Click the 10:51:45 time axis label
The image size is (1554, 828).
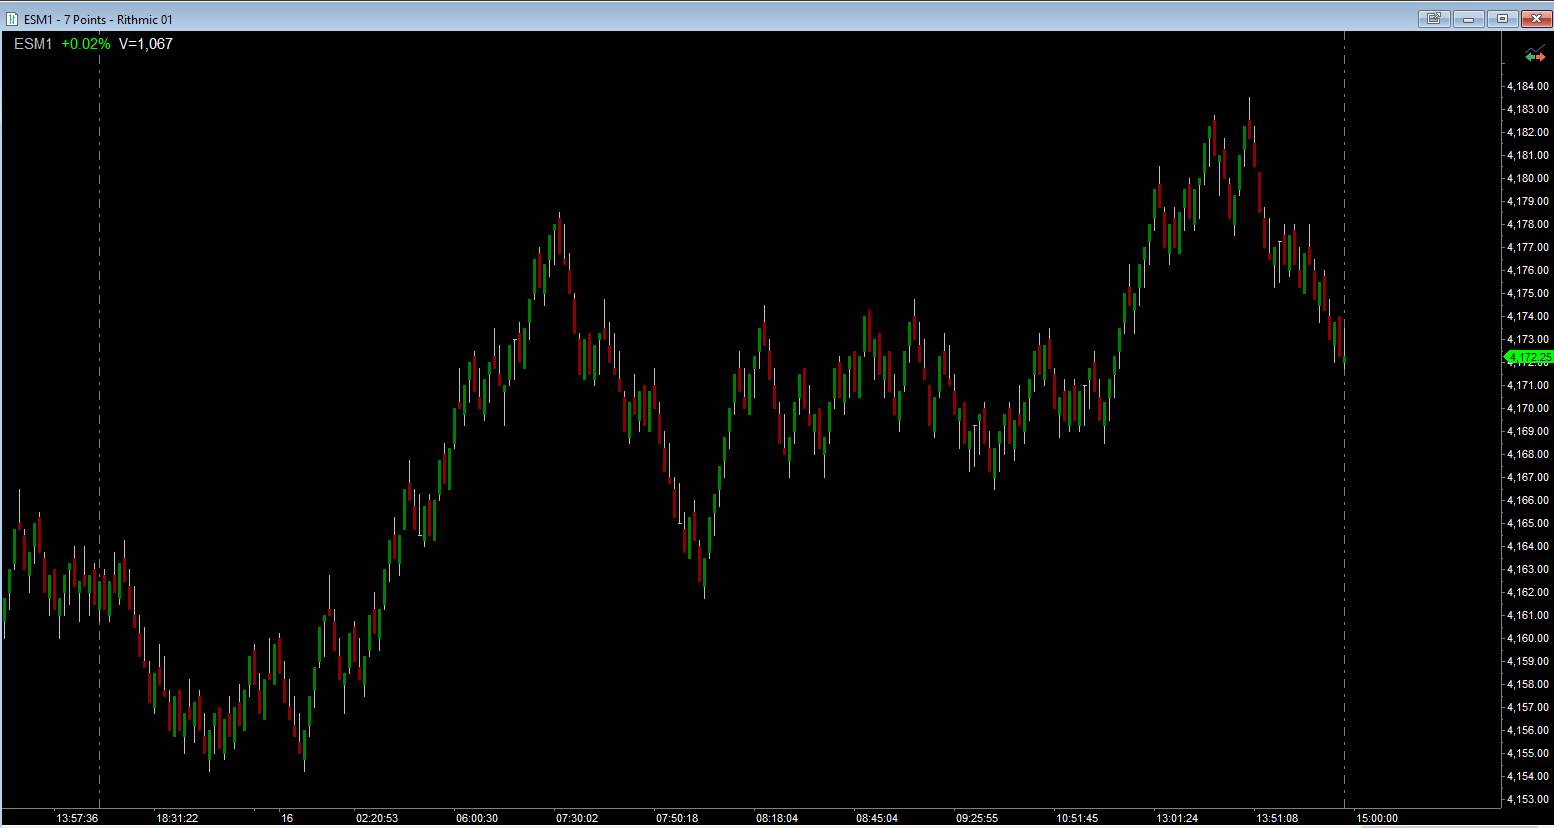tap(1077, 818)
